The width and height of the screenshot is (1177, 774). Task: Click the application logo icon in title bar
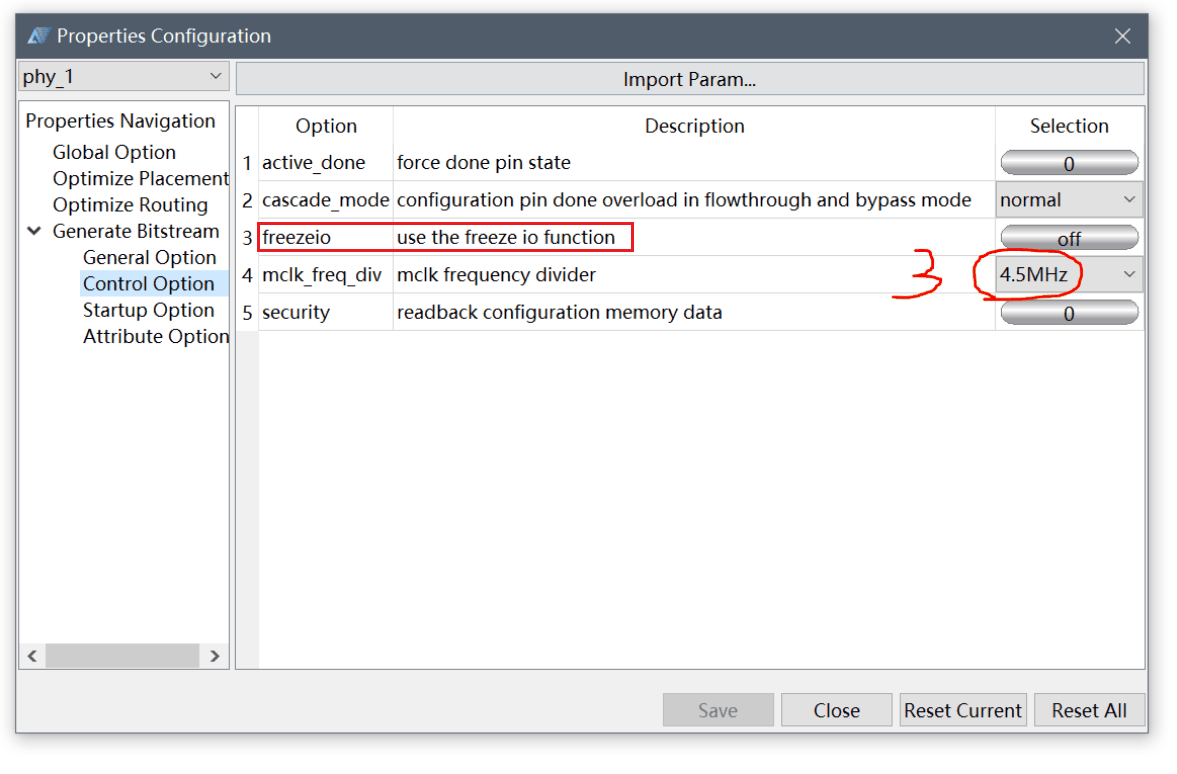38,35
